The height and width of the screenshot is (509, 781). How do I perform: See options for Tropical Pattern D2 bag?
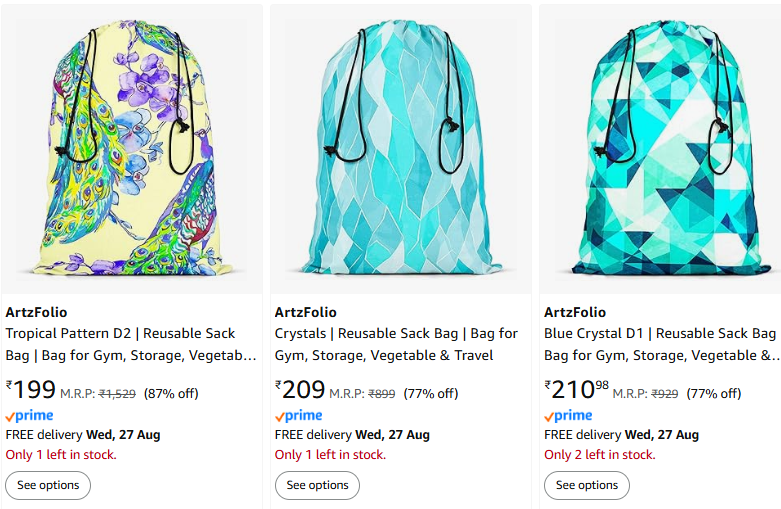(48, 485)
